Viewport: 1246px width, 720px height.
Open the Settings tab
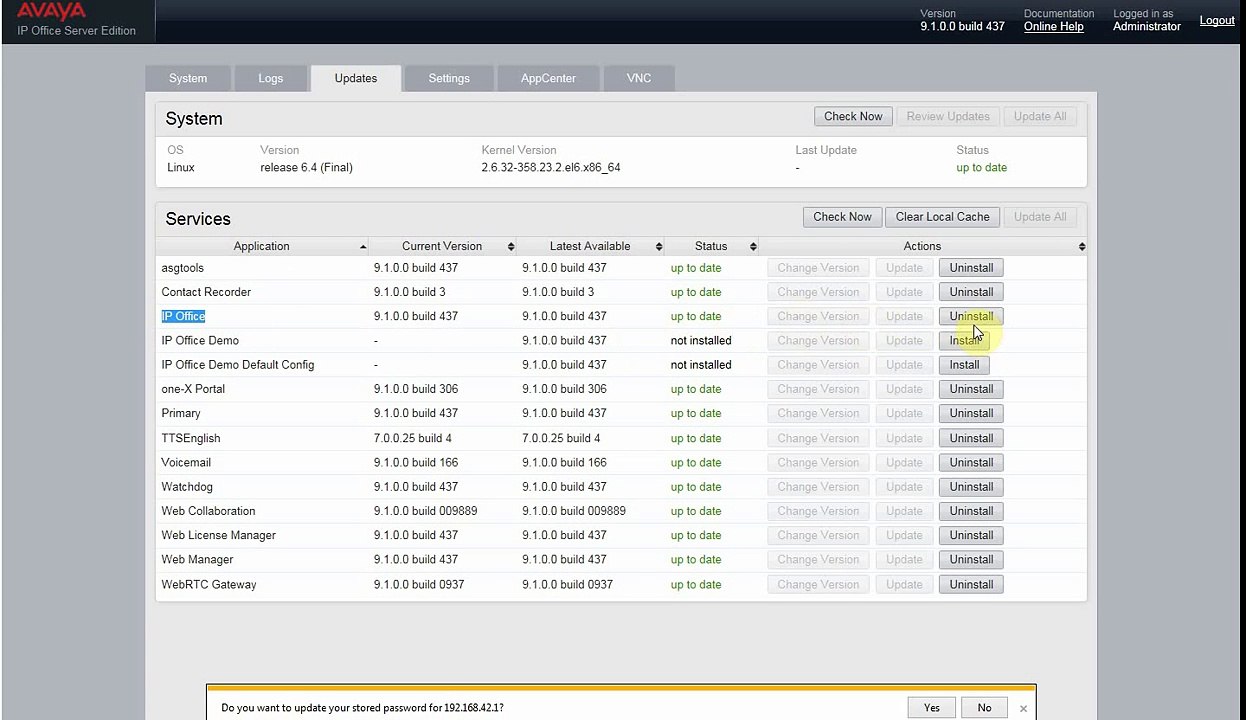pyautogui.click(x=449, y=78)
